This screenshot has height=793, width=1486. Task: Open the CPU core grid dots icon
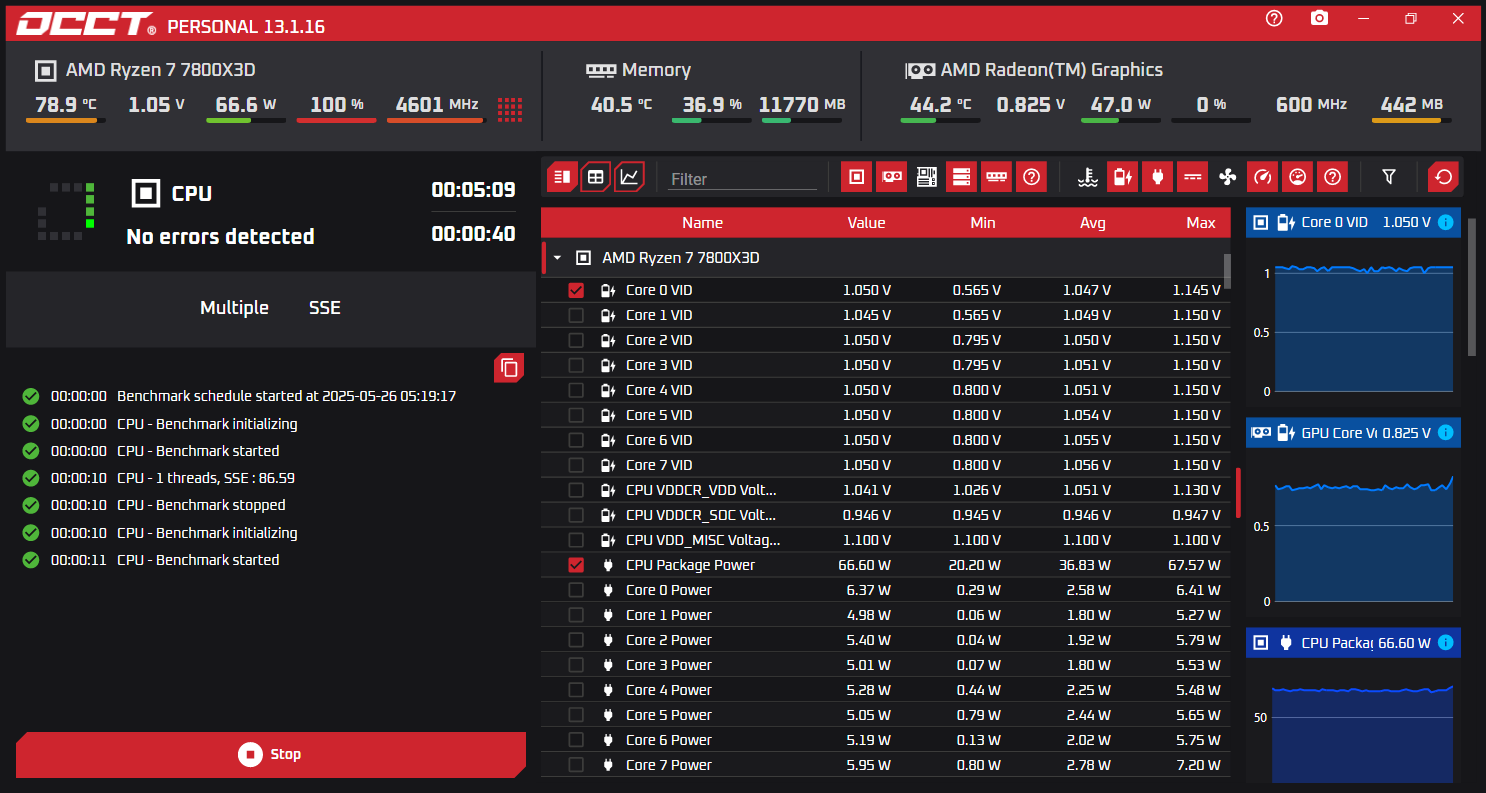coord(510,108)
